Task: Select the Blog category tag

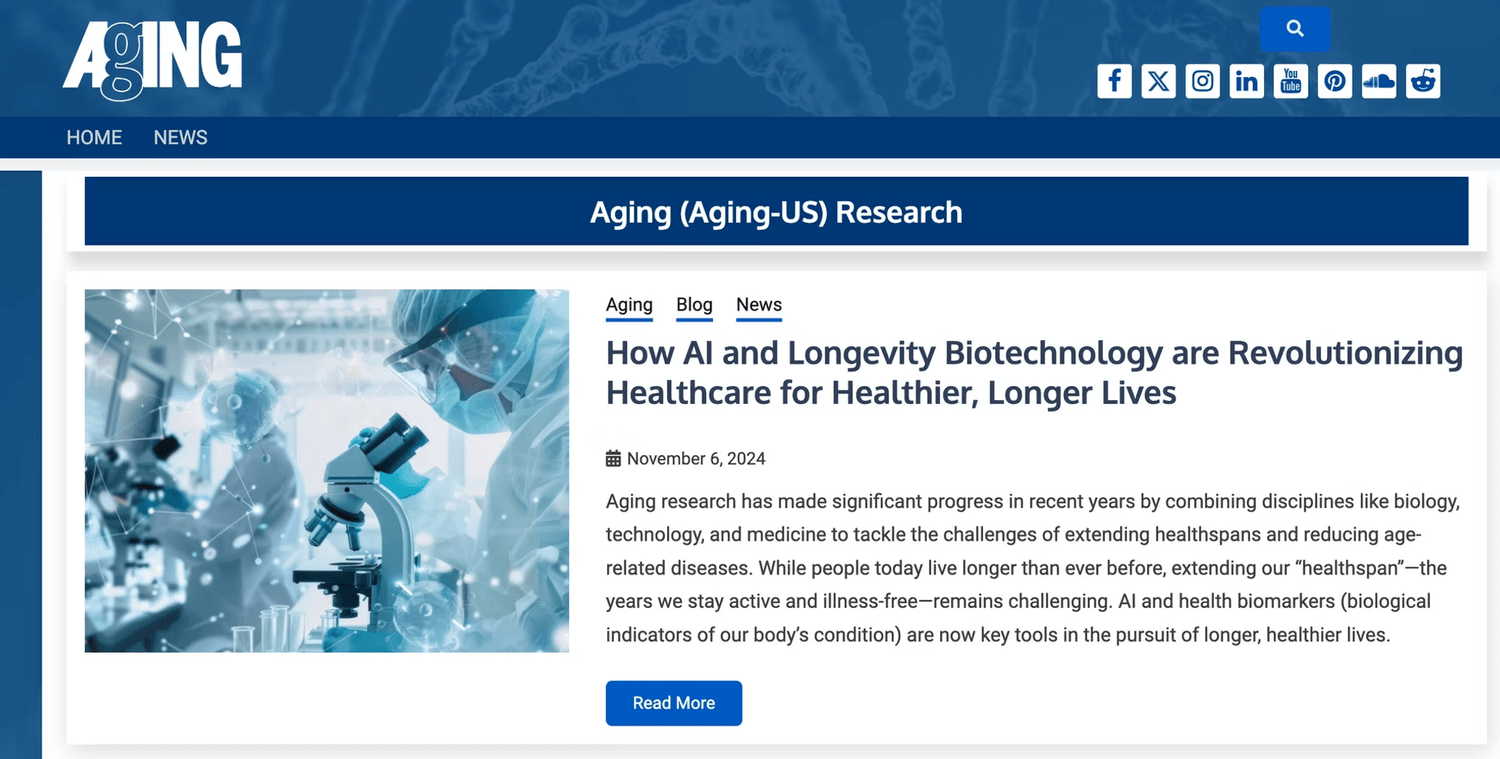Action: pyautogui.click(x=694, y=305)
